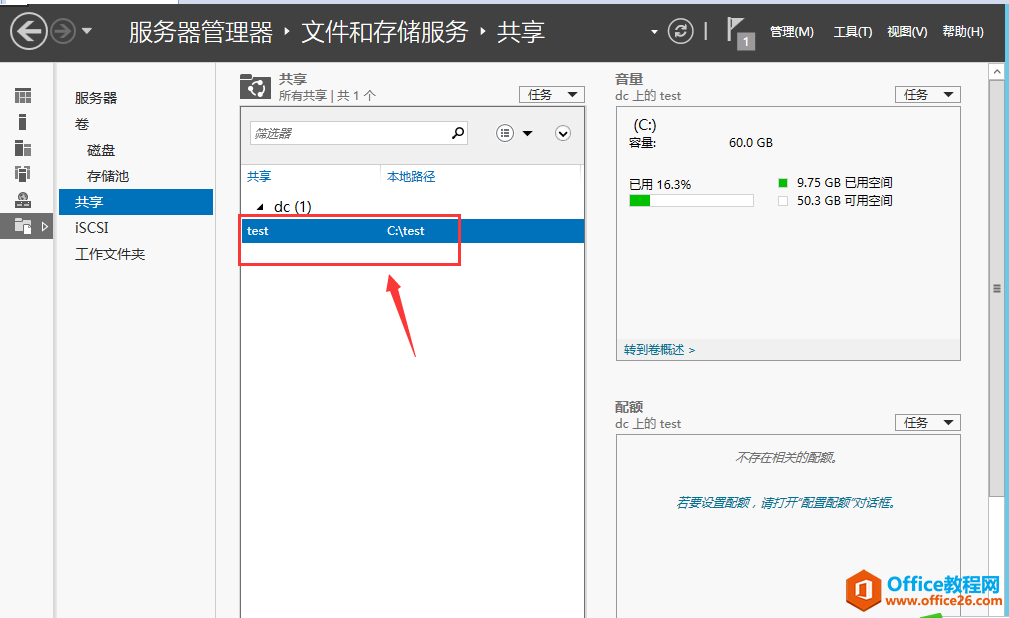Screen dimensions: 1009x618
Task: Open the all servers icon in left rail
Action: coord(23,149)
